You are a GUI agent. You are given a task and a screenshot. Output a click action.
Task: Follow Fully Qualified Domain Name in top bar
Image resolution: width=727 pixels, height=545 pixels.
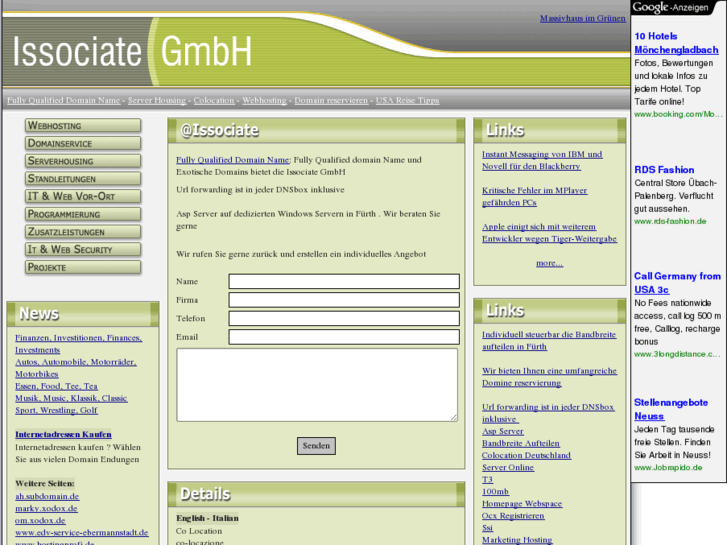tap(63, 101)
